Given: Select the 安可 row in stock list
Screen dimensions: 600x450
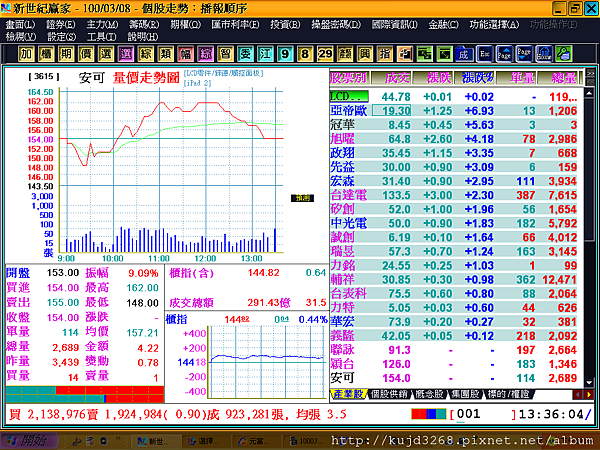Looking at the screenshot, I should pyautogui.click(x=454, y=378).
